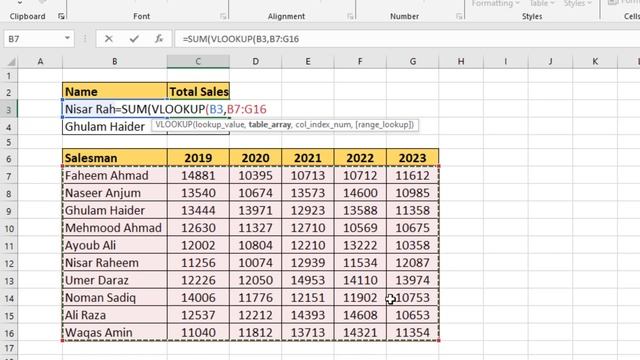The width and height of the screenshot is (640, 360).
Task: Click cell with value 12923
Action: point(308,211)
